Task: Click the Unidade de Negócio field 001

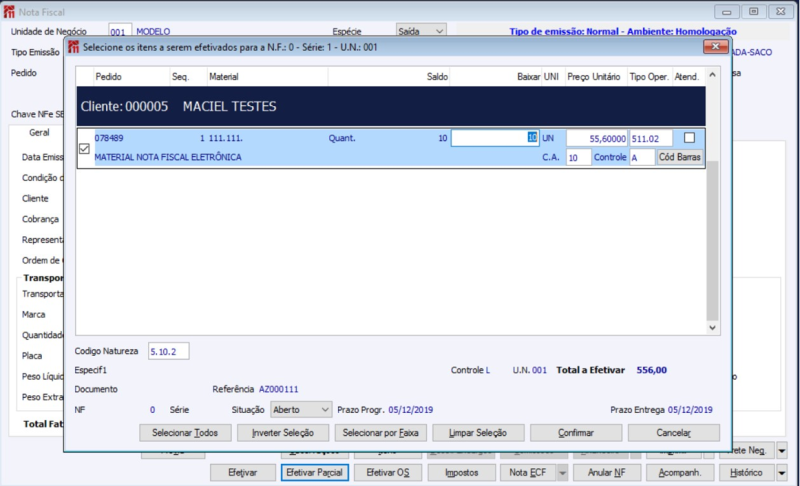Action: tap(120, 32)
